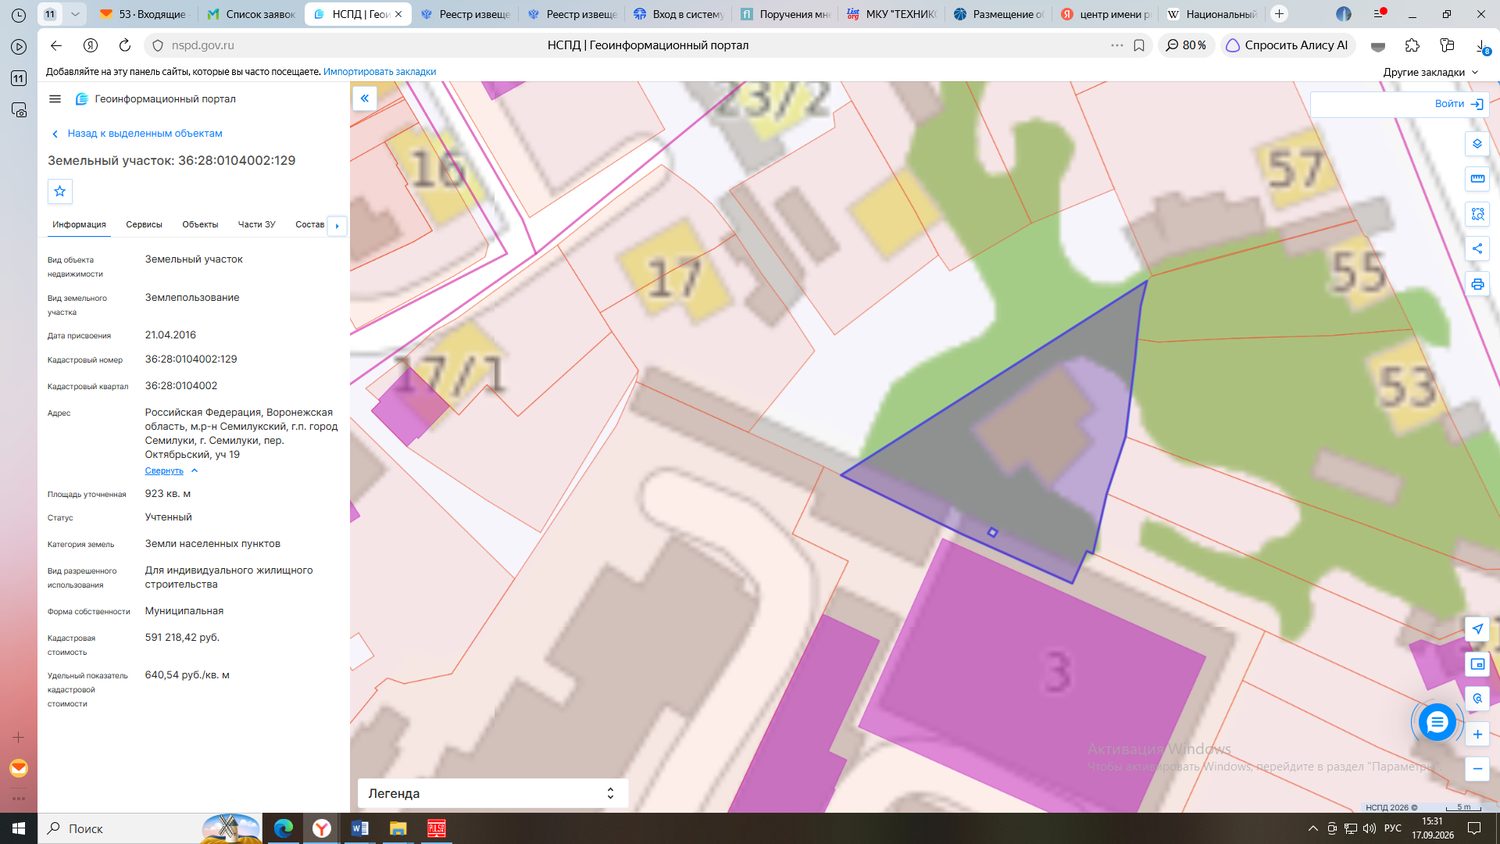Screen dimensions: 1500x844
Task: Collapse the side panel with double-chevron button
Action: (365, 98)
